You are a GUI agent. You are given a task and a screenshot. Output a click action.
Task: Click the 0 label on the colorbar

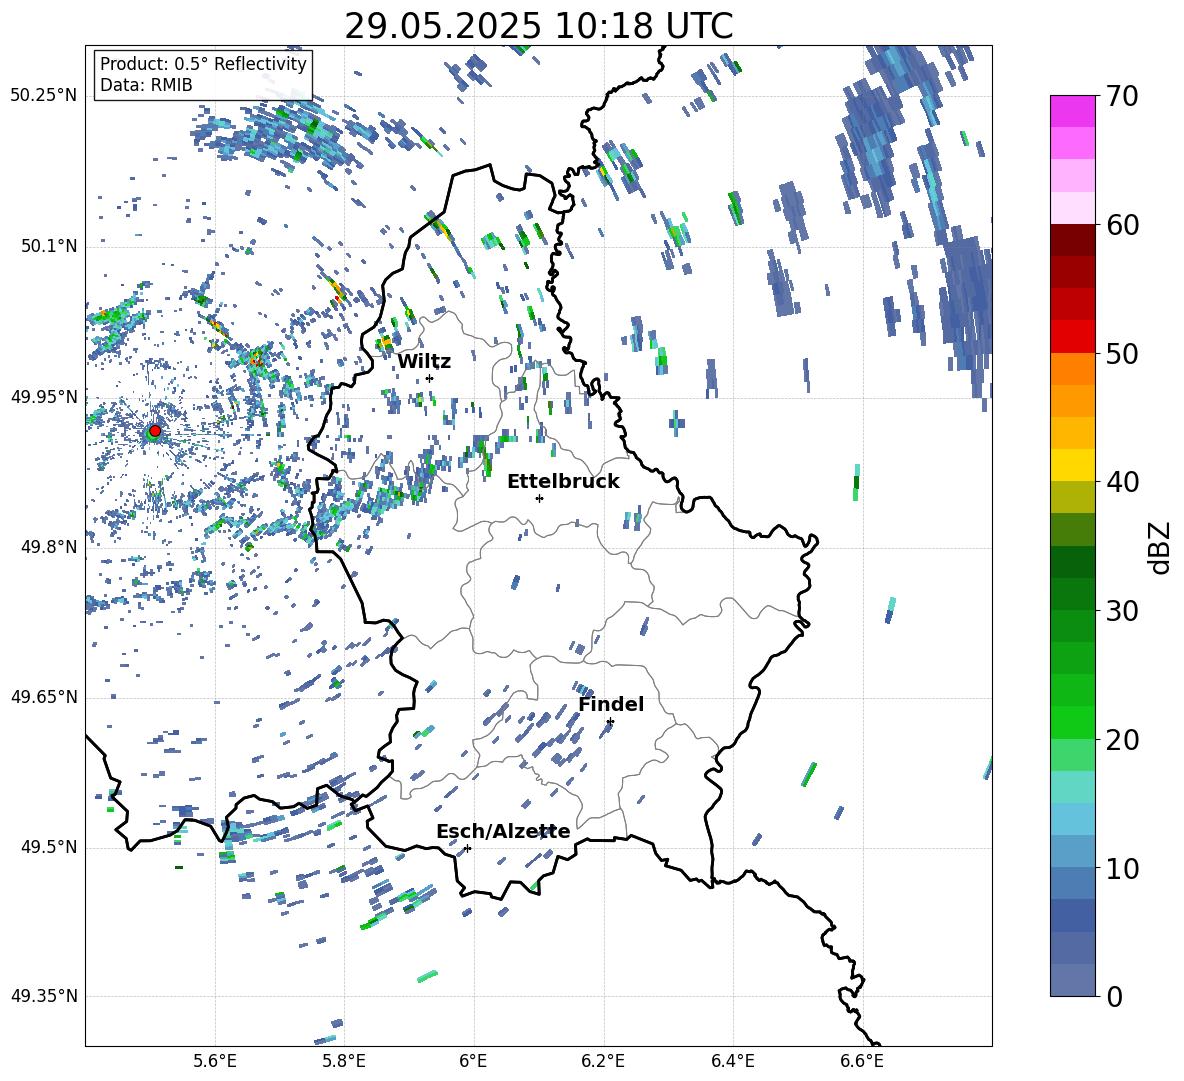(x=1114, y=996)
